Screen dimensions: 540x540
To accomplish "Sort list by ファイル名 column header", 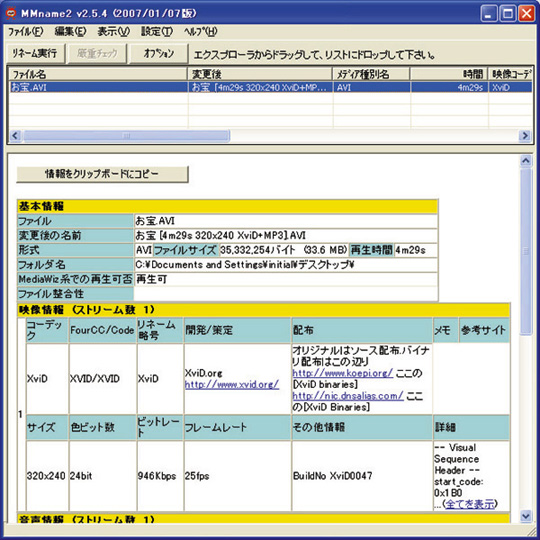I will pos(98,74).
